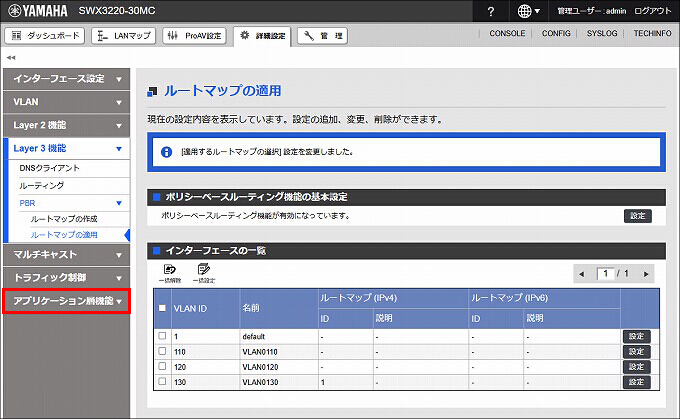
Task: Click 設定 button for VLAN0110 row
Action: [637, 351]
